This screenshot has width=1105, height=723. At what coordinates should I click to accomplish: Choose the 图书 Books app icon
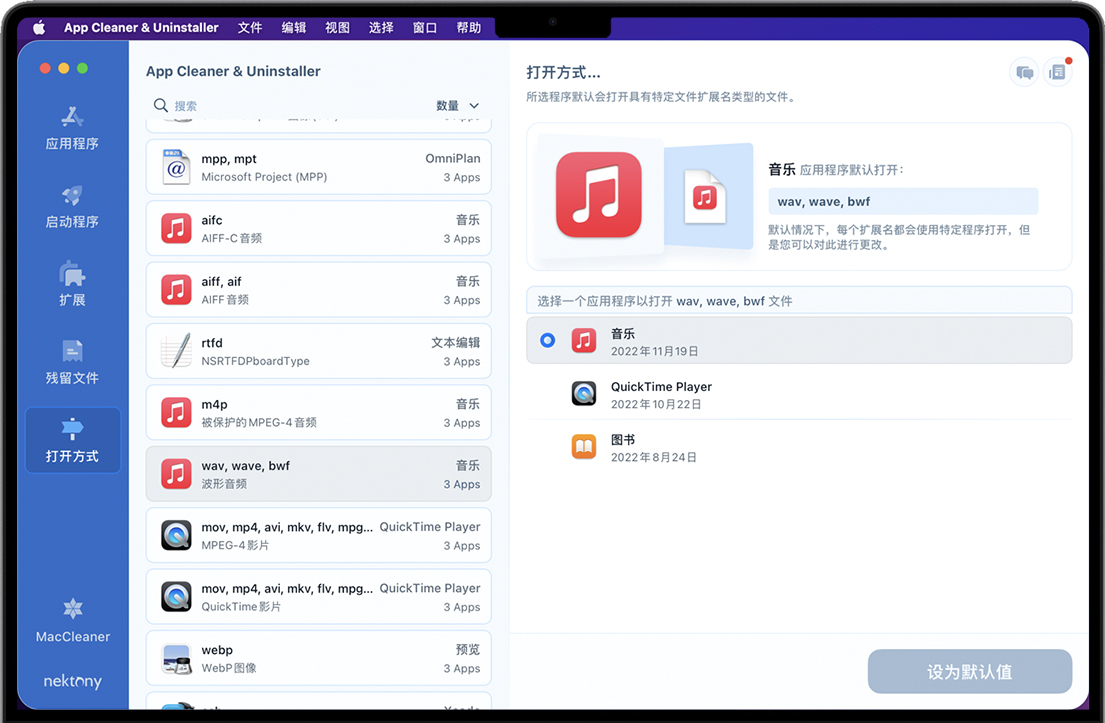click(x=584, y=446)
